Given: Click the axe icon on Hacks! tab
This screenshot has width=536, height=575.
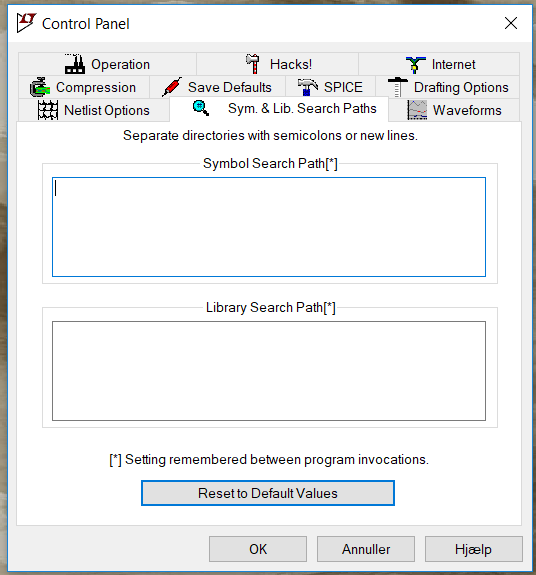Looking at the screenshot, I should click(253, 64).
